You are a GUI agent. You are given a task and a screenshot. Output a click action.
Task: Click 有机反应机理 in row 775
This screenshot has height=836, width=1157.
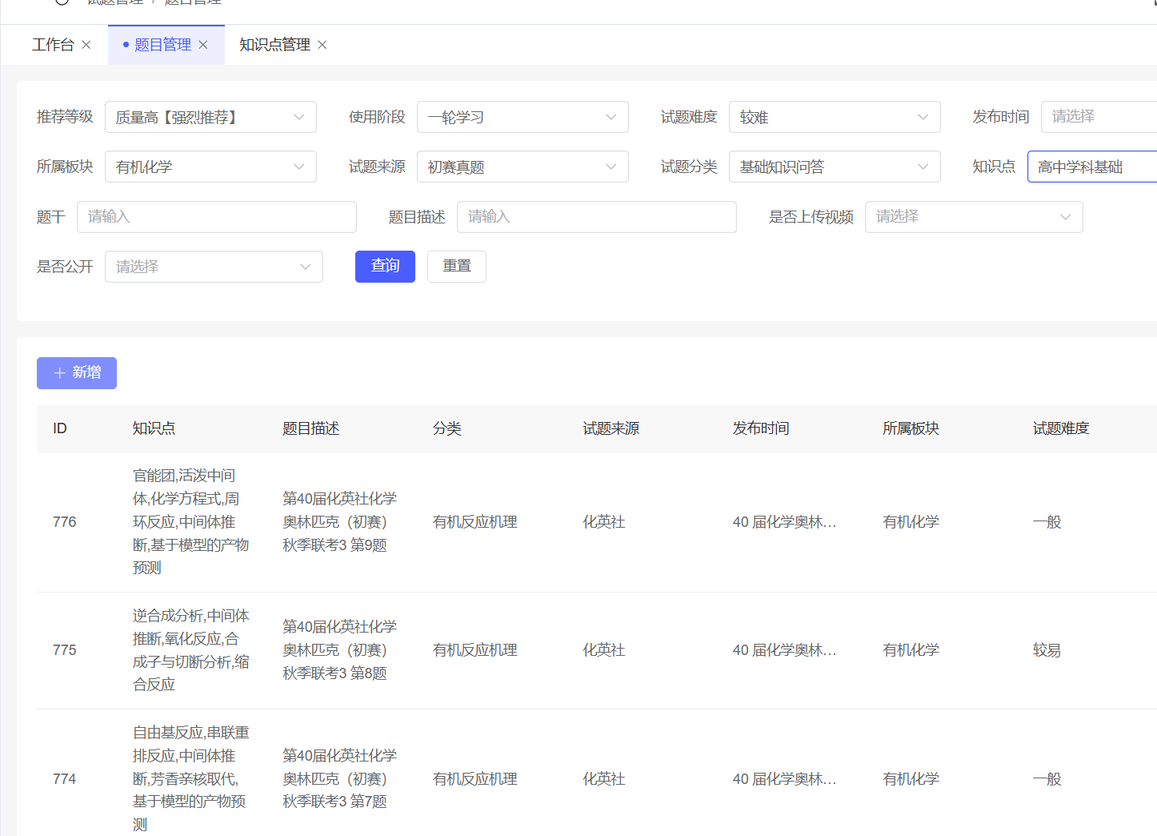coord(474,650)
